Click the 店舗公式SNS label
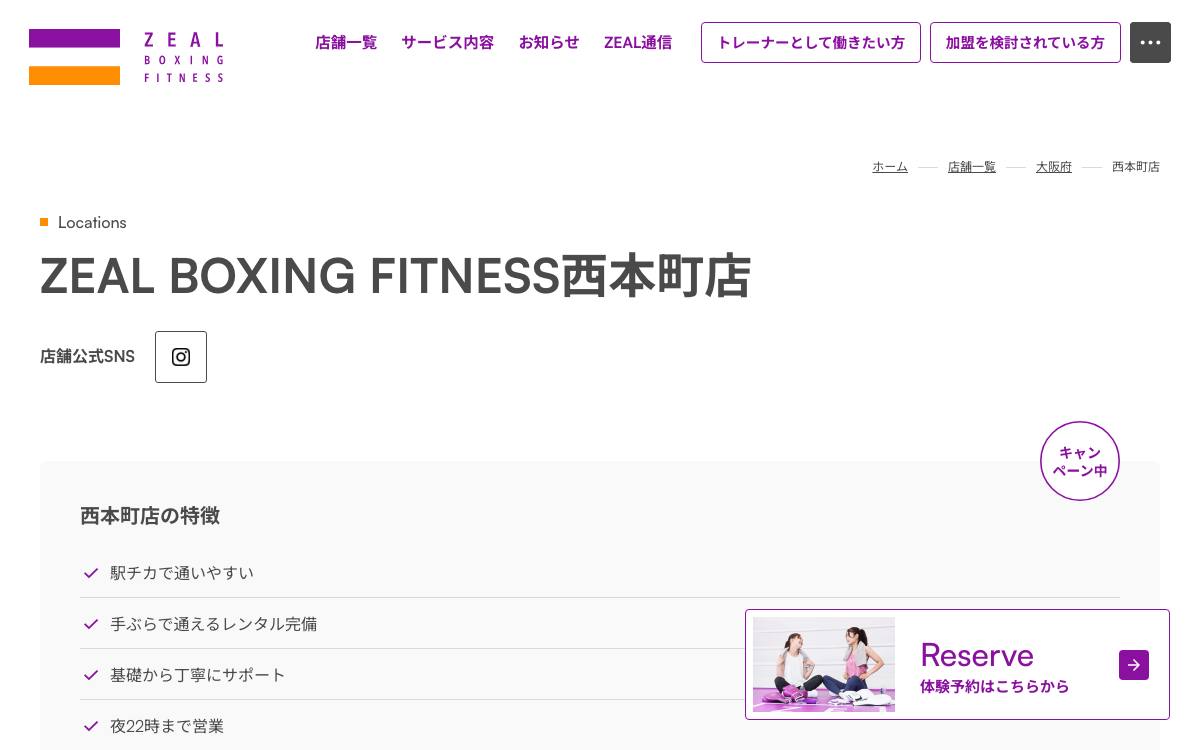The height and width of the screenshot is (750, 1200). 87,357
